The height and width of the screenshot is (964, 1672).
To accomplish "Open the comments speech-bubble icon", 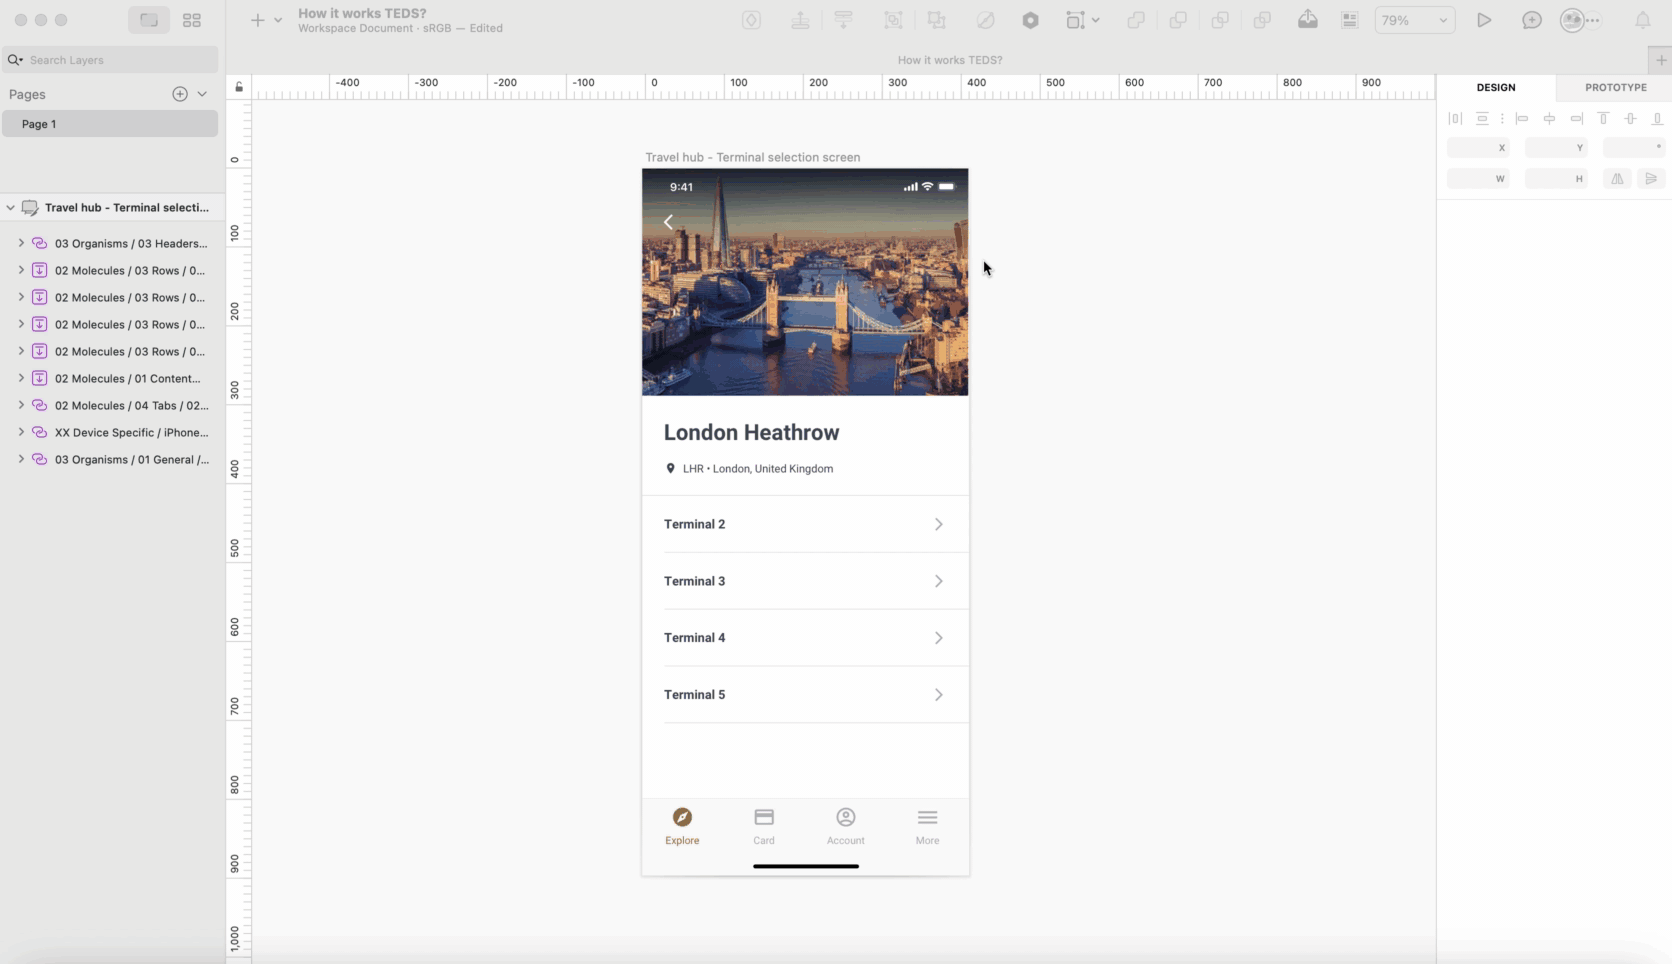I will tap(1532, 20).
